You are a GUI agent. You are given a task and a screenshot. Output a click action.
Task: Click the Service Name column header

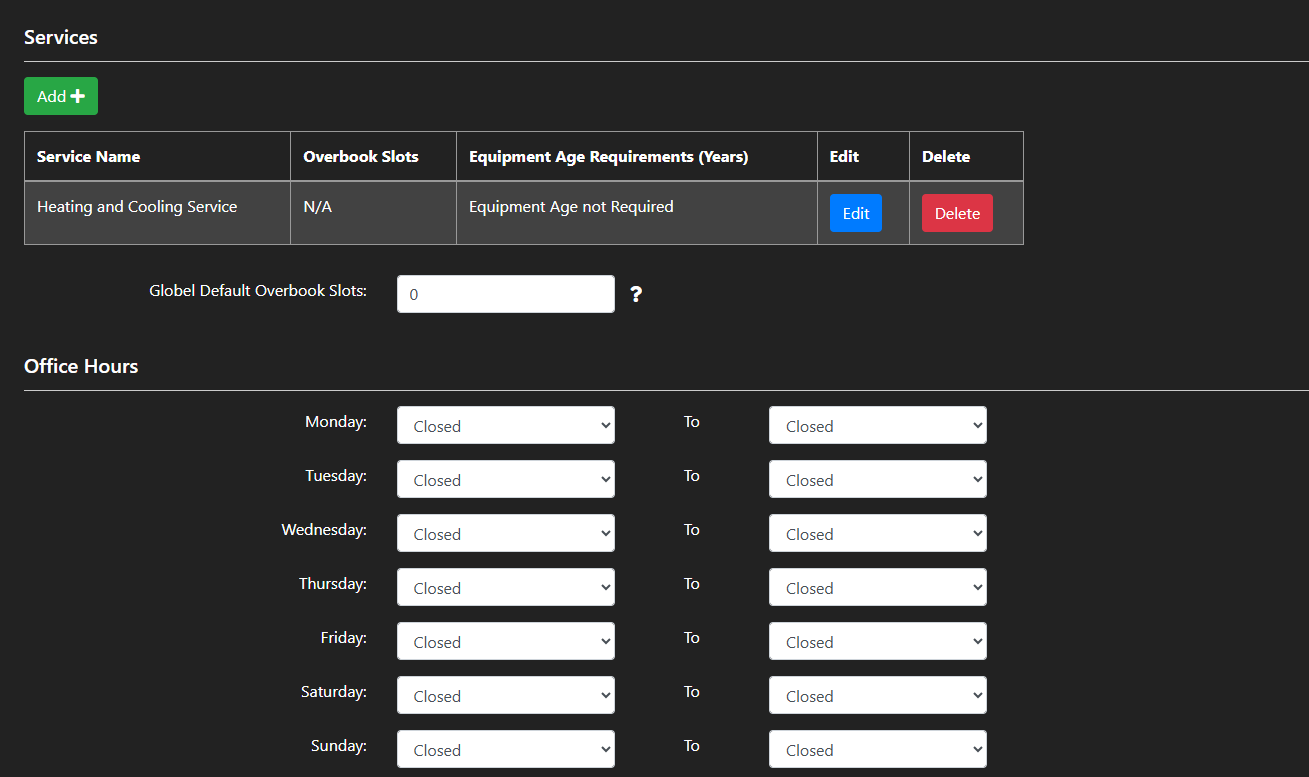88,157
